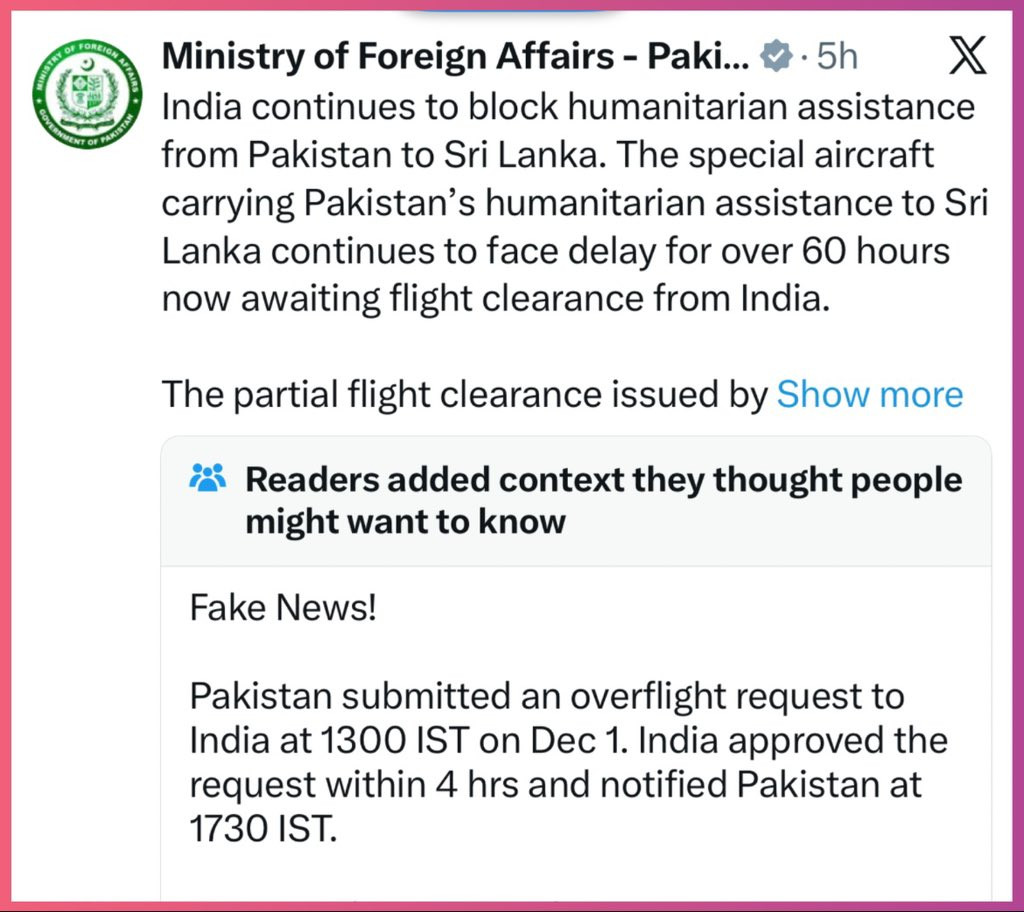Click 'India continues to block humanitarian assistance' line
Screen dimensions: 1024x912
pos(568,106)
